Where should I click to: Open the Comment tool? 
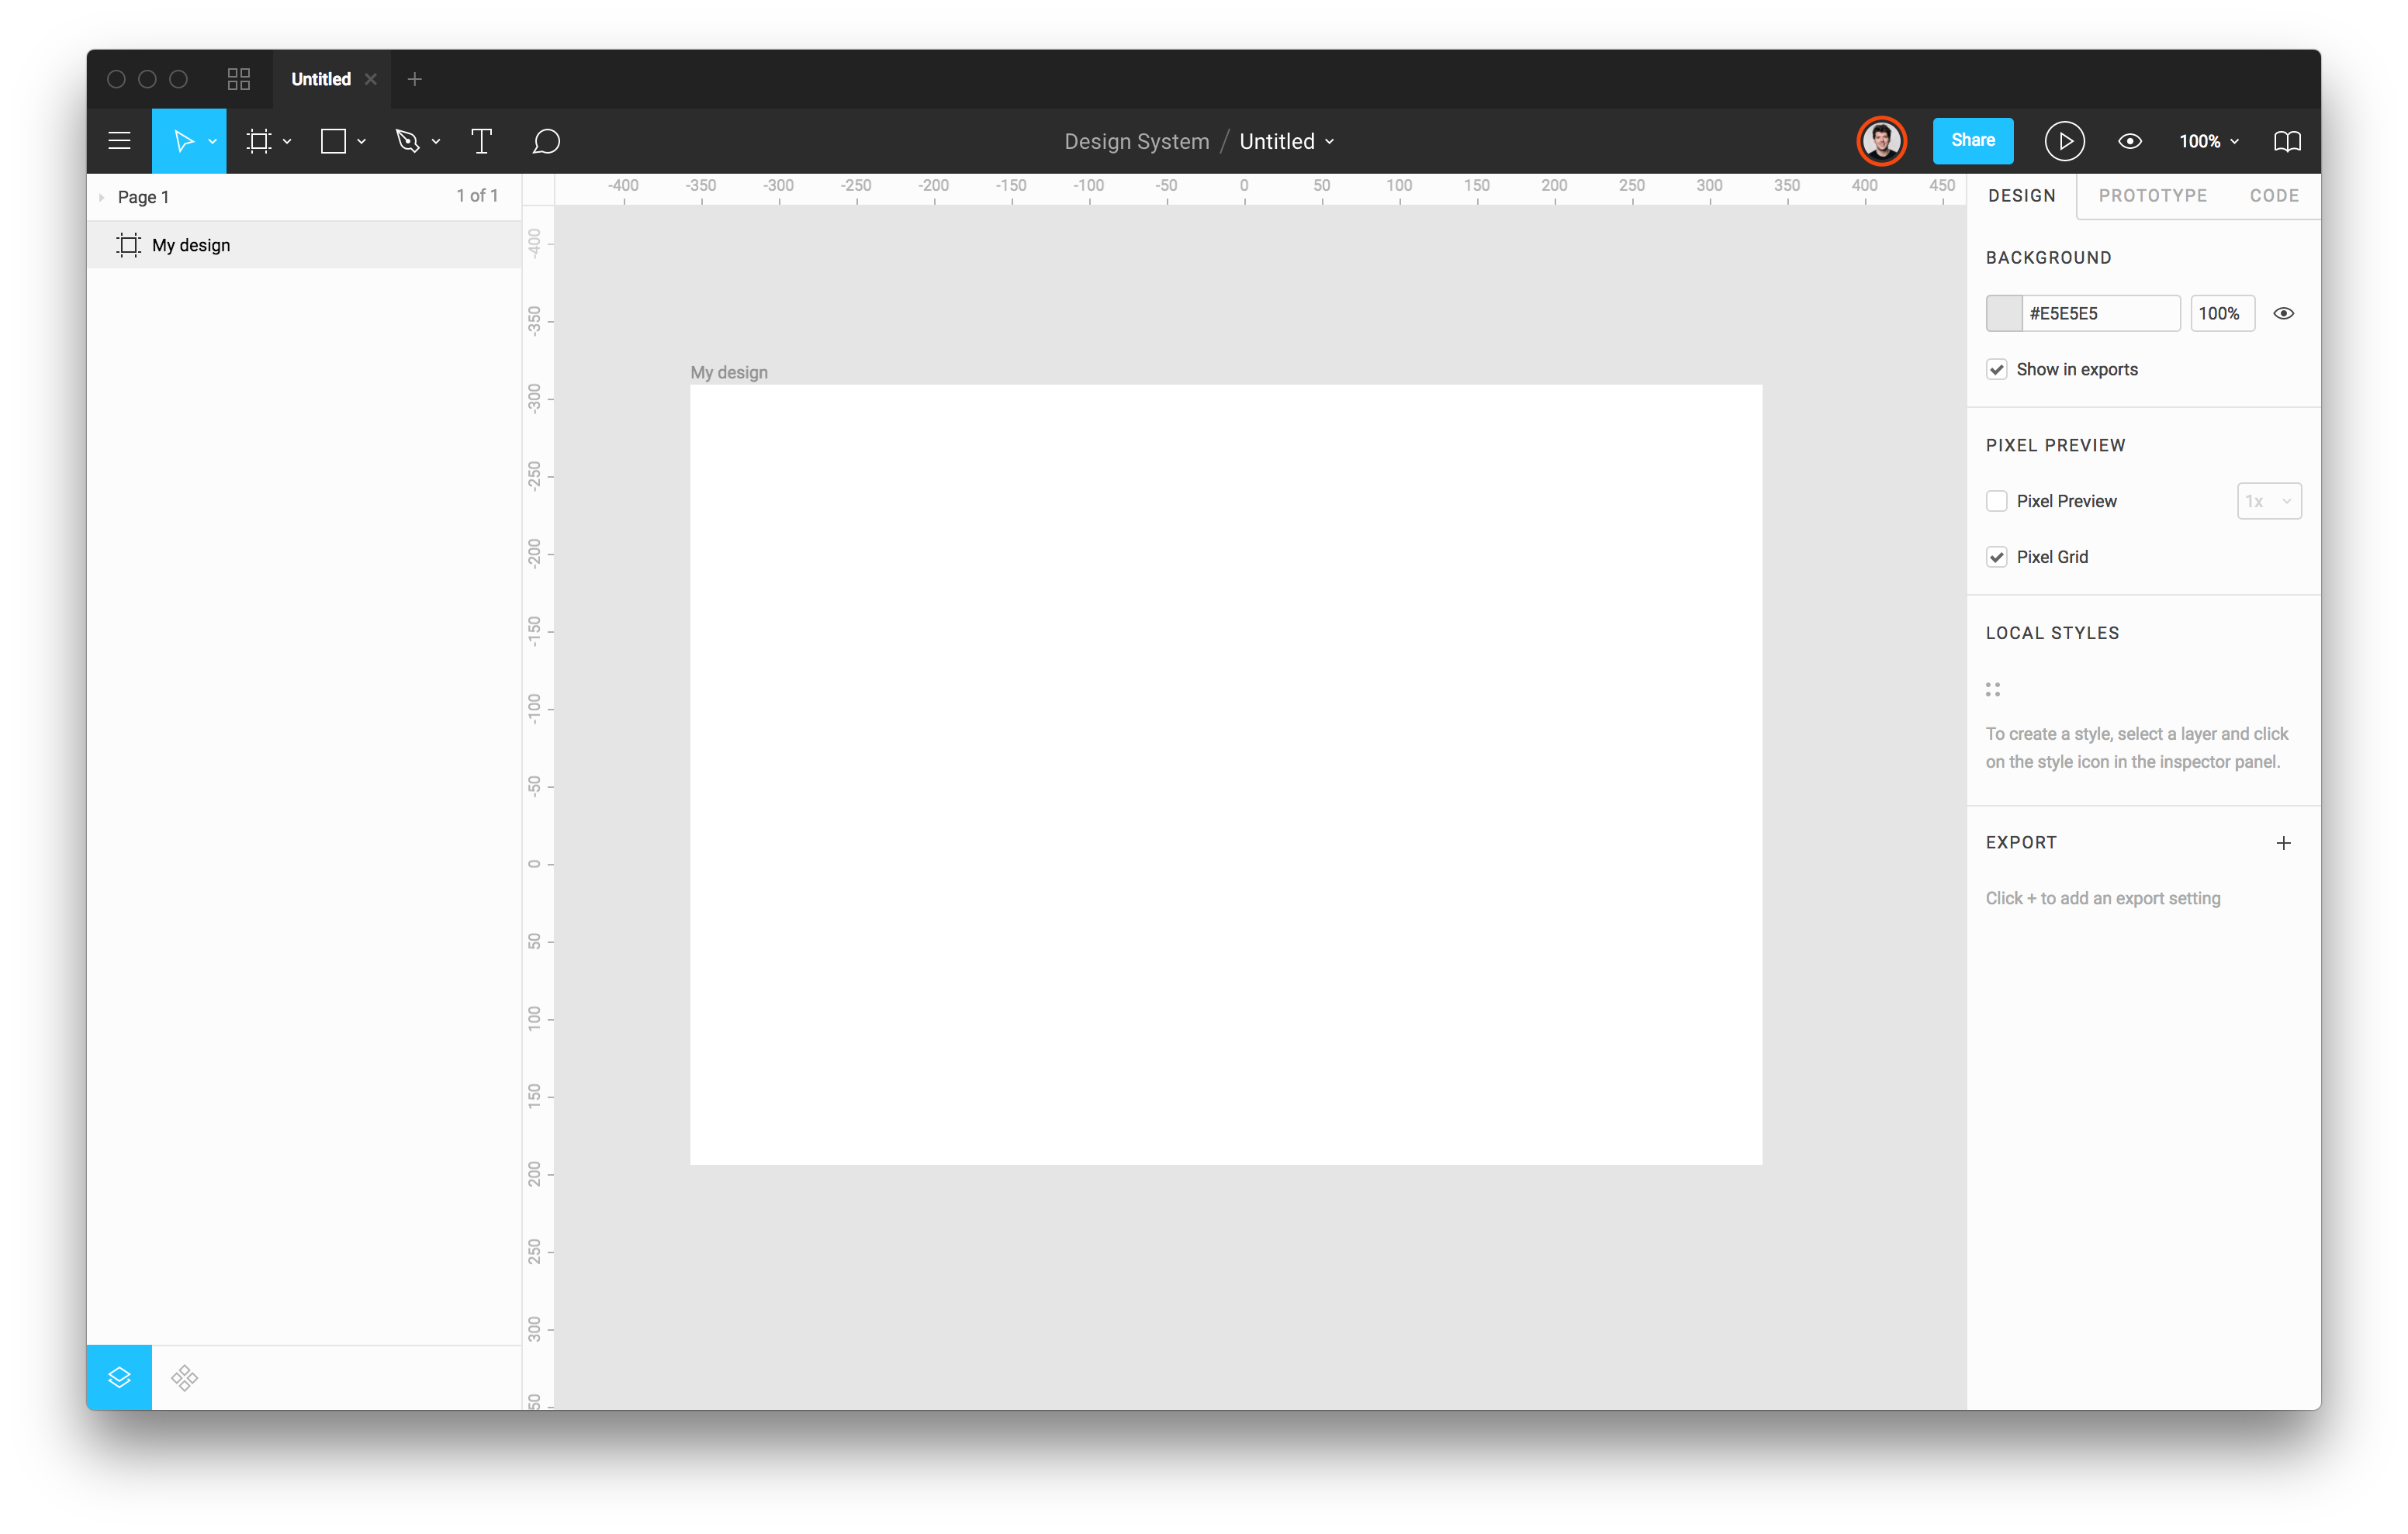click(547, 141)
